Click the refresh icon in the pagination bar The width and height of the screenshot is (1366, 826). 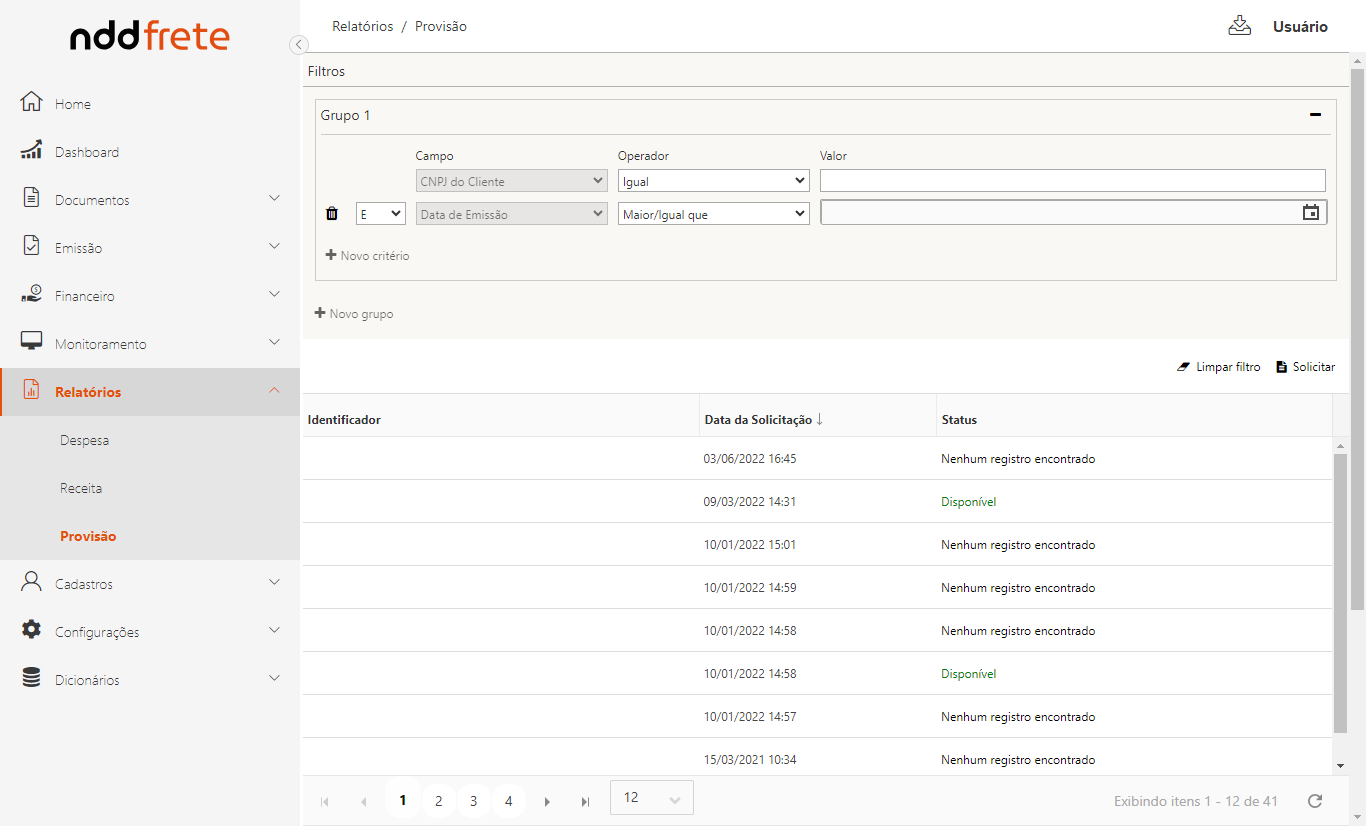pos(1315,801)
